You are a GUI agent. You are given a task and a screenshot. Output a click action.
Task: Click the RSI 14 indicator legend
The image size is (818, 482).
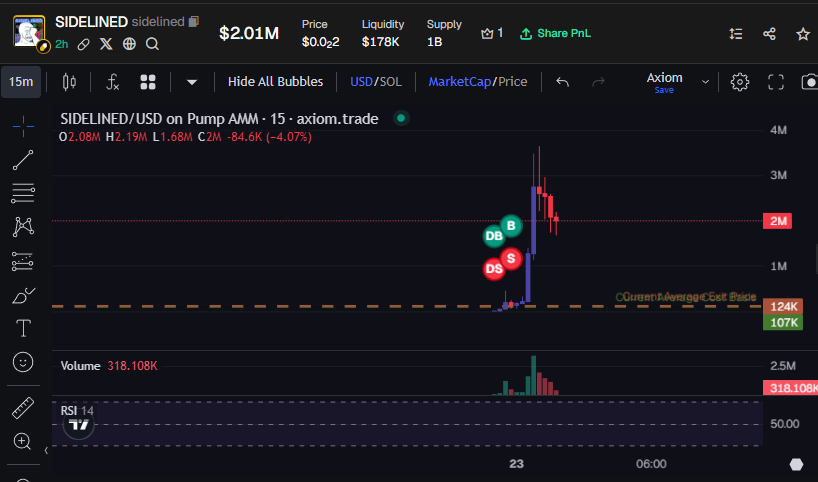coord(77,411)
